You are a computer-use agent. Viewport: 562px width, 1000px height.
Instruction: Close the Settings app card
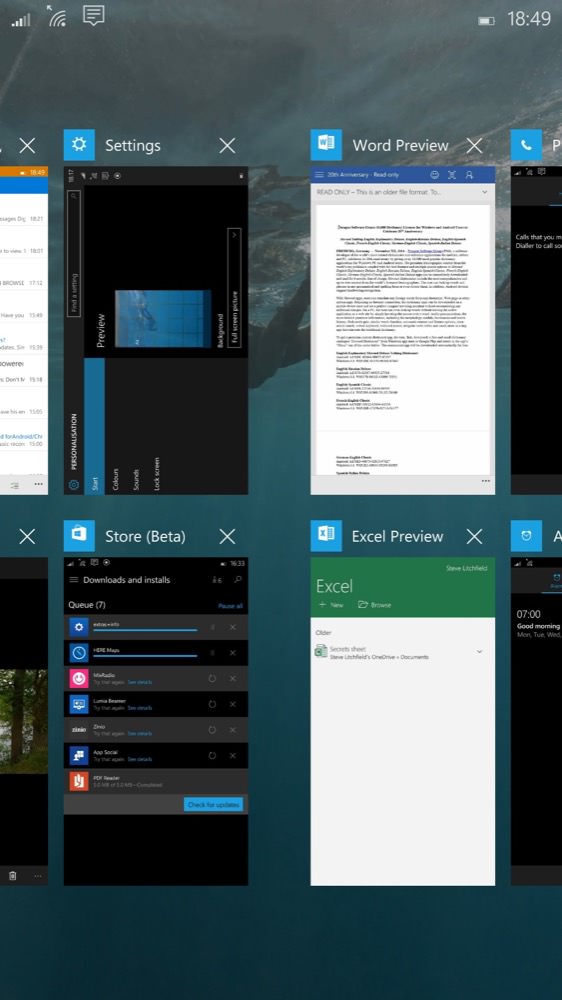[x=227, y=145]
